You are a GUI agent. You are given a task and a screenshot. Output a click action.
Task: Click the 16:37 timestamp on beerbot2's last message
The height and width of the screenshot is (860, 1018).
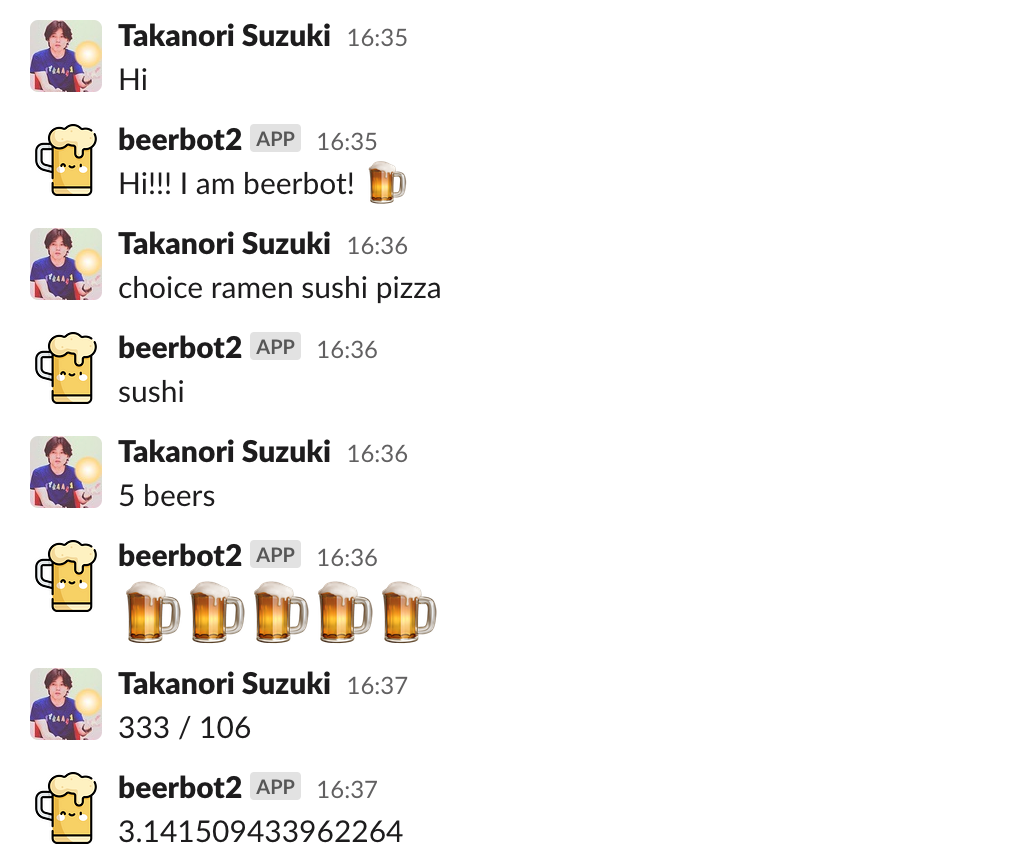[x=347, y=790]
